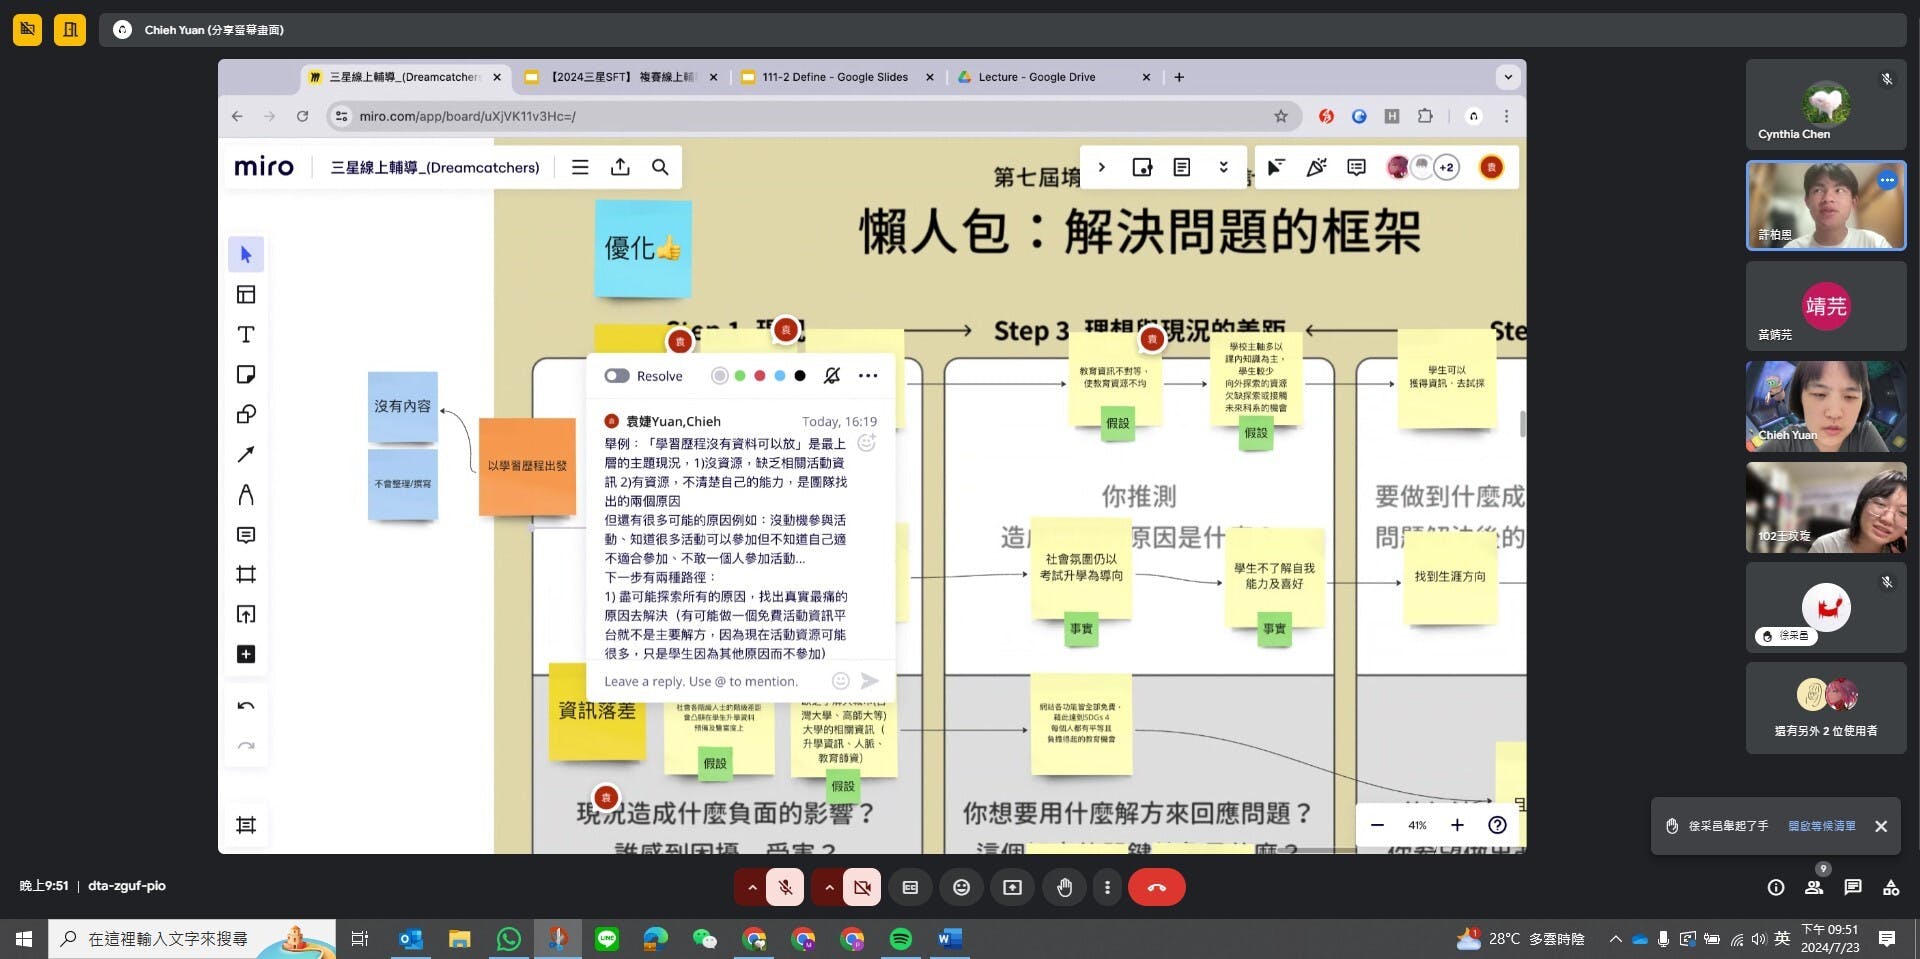Open Miro board search
The width and height of the screenshot is (1920, 959).
pyautogui.click(x=660, y=167)
